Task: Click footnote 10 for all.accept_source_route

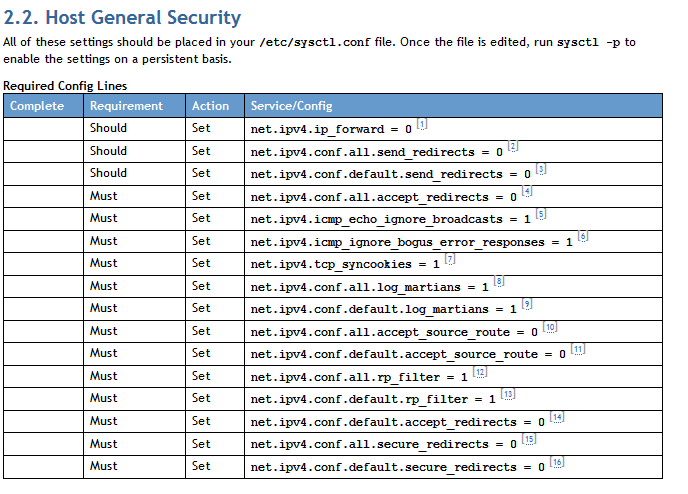Action: click(550, 327)
